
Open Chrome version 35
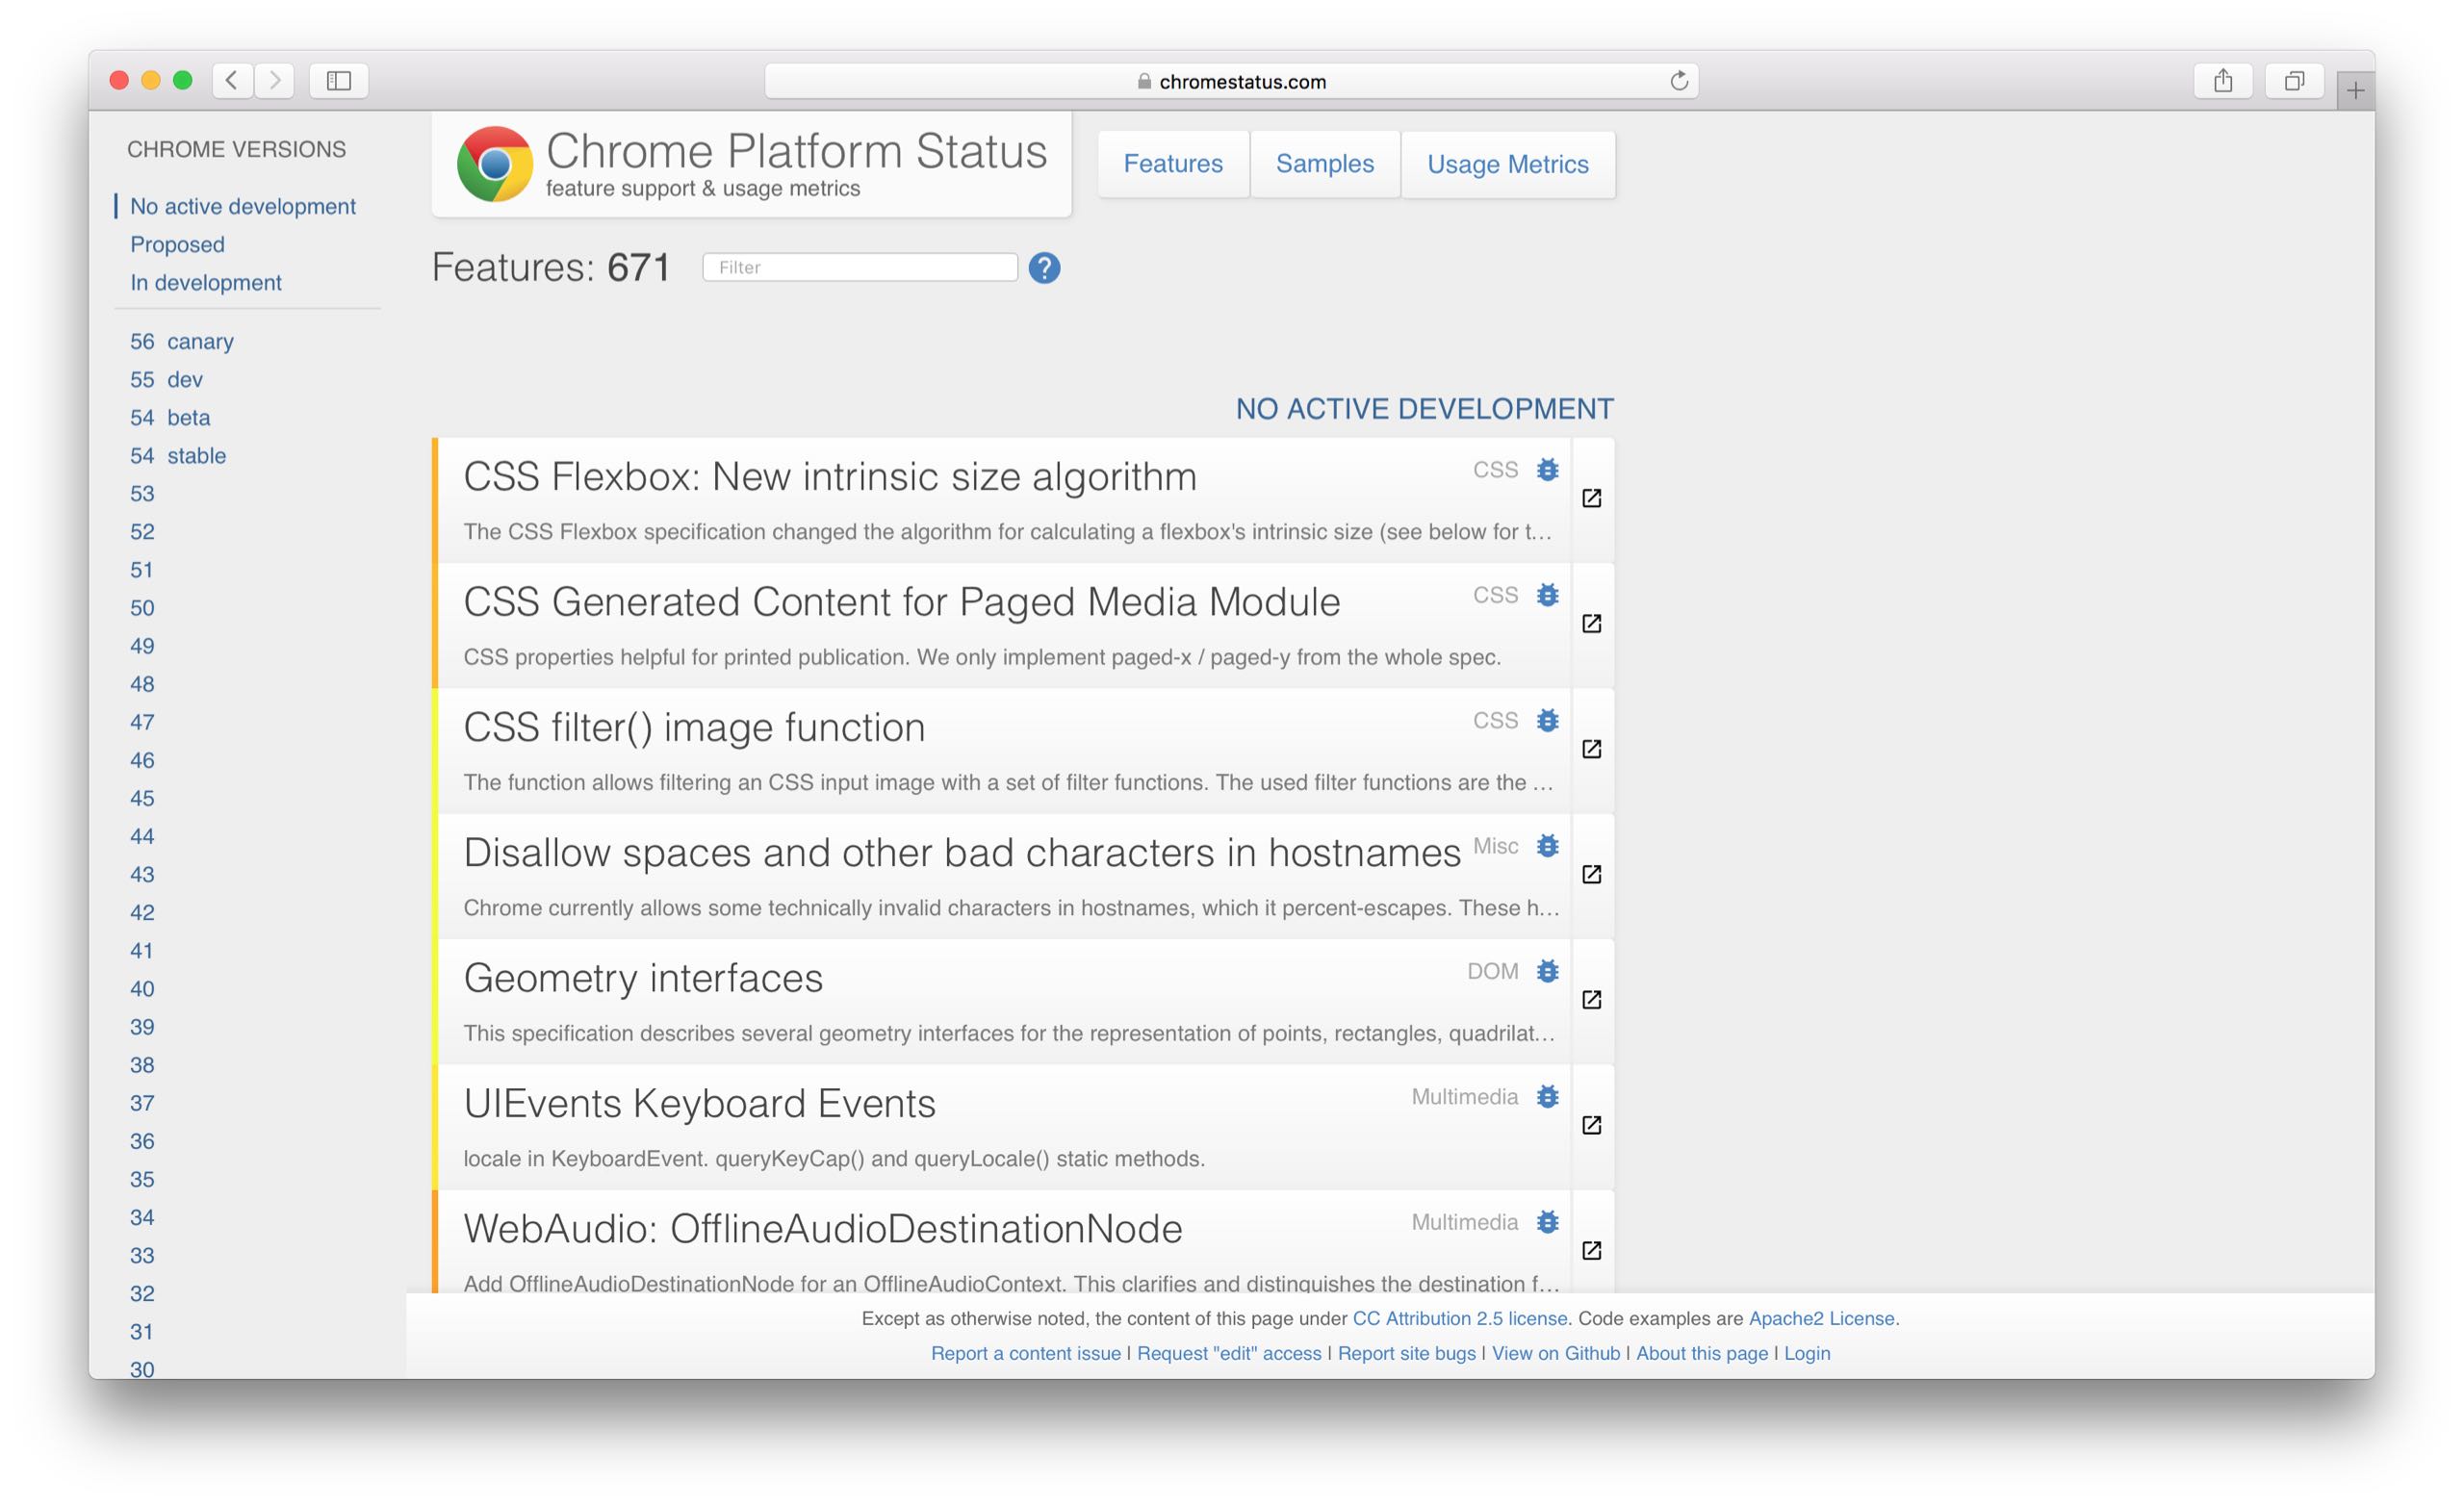[142, 1179]
